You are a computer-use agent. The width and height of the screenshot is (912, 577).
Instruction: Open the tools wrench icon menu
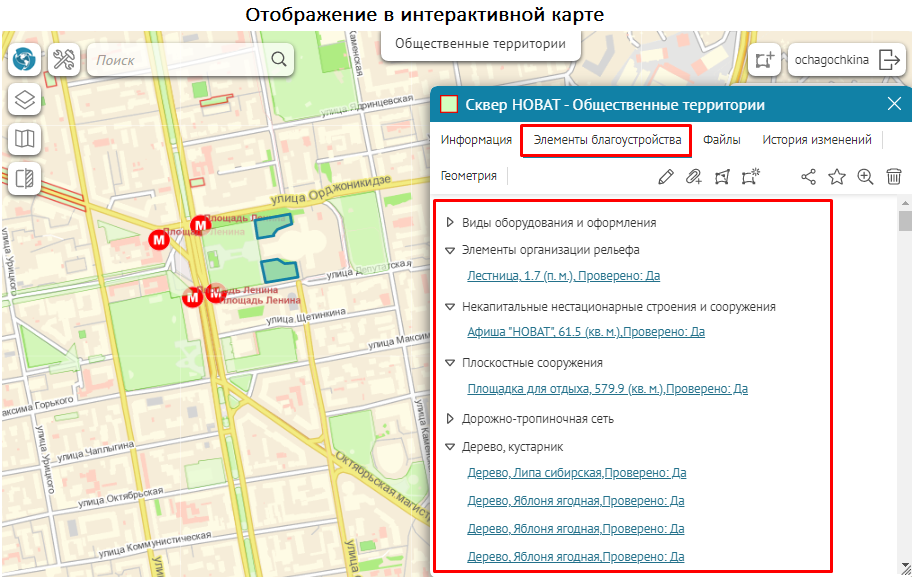(x=63, y=60)
